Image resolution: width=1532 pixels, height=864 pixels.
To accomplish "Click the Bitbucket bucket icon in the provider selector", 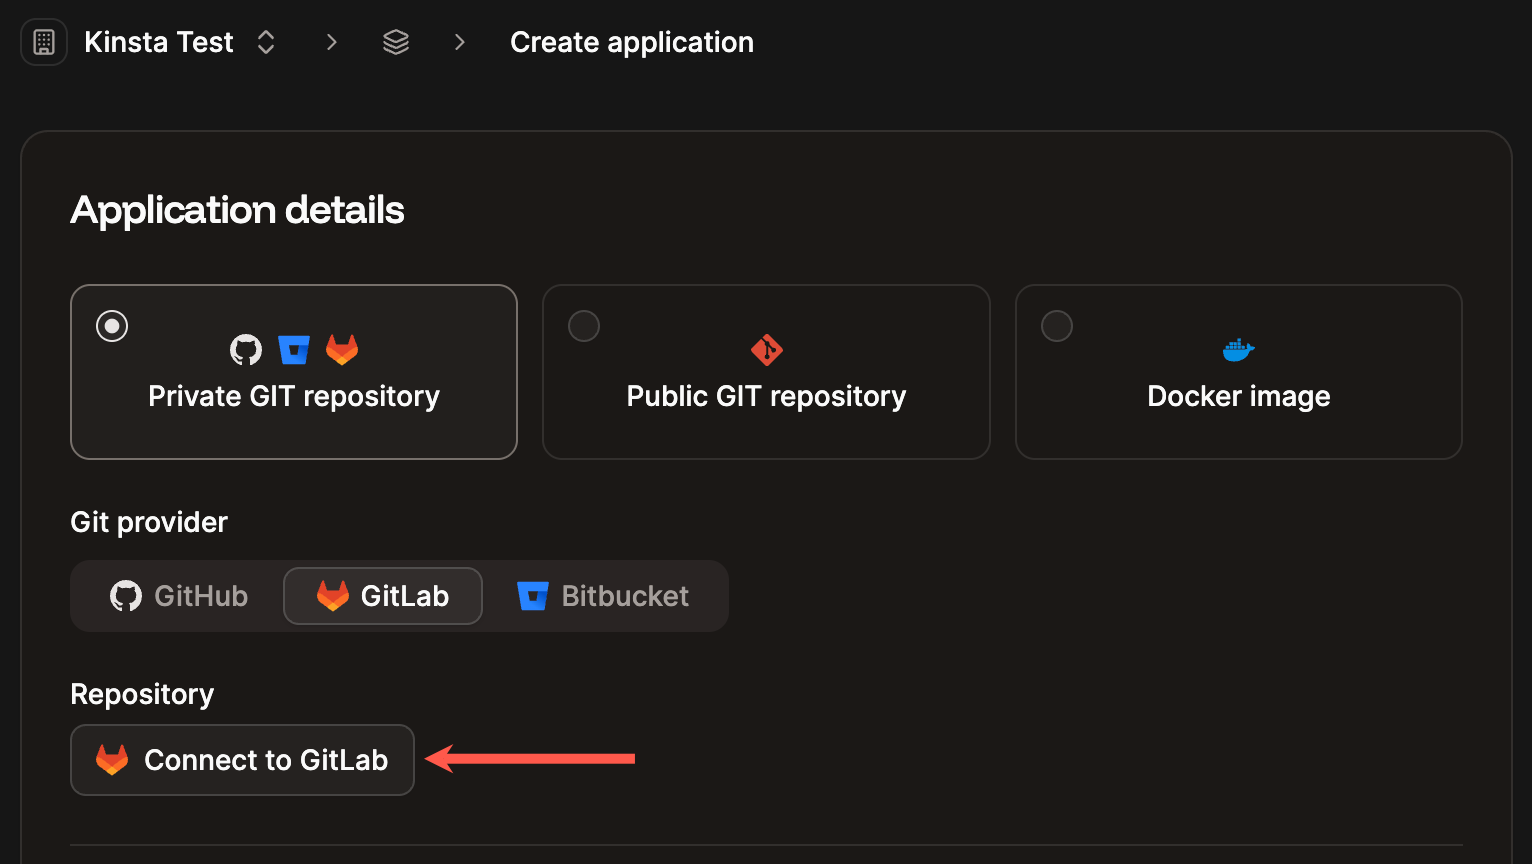I will (x=533, y=595).
